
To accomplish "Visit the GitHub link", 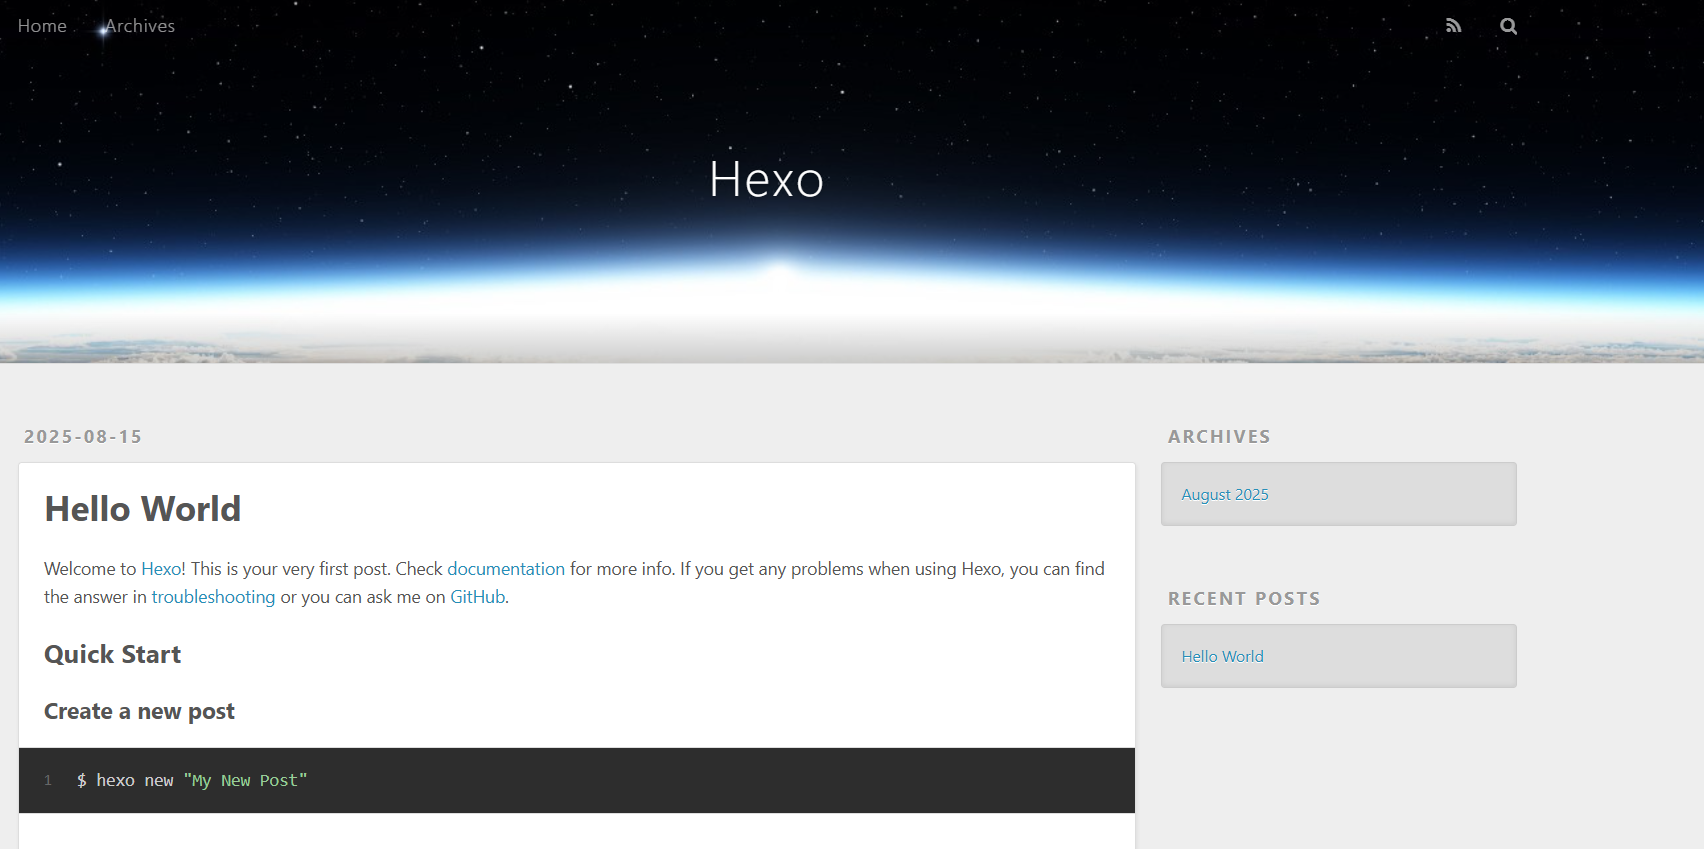I will pyautogui.click(x=478, y=597).
